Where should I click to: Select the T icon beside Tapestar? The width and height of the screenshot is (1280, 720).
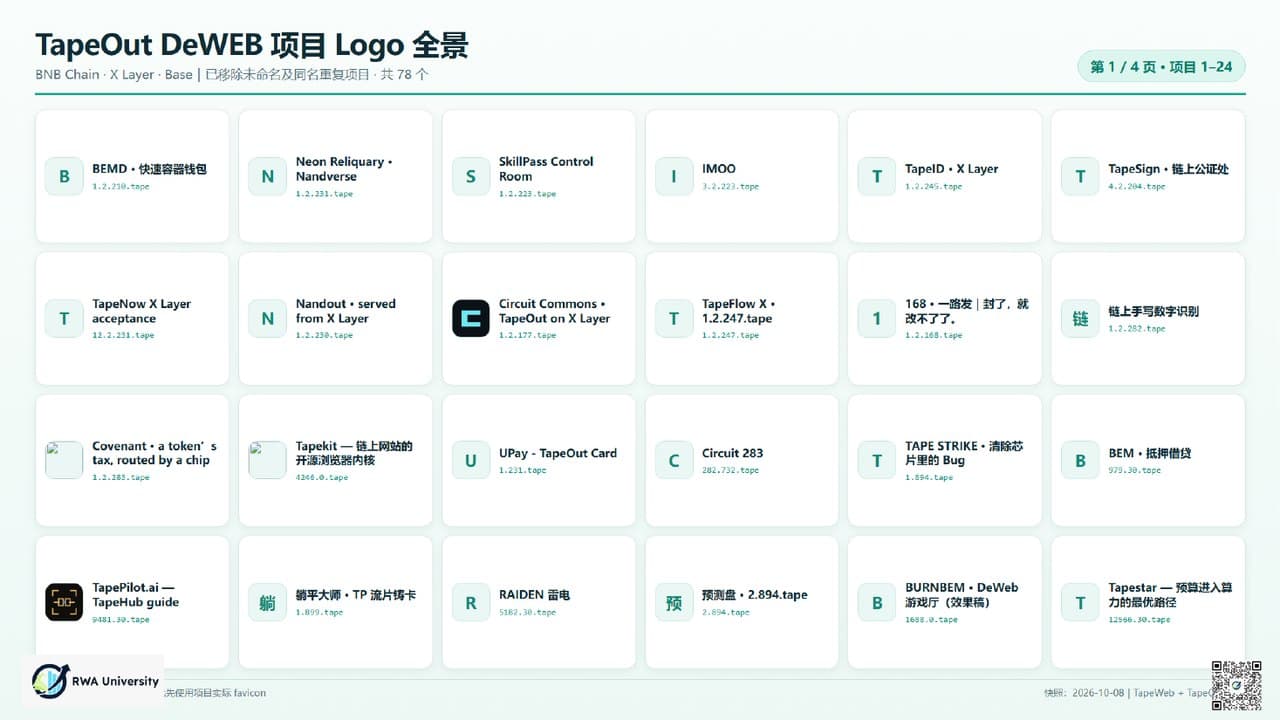tap(1080, 602)
